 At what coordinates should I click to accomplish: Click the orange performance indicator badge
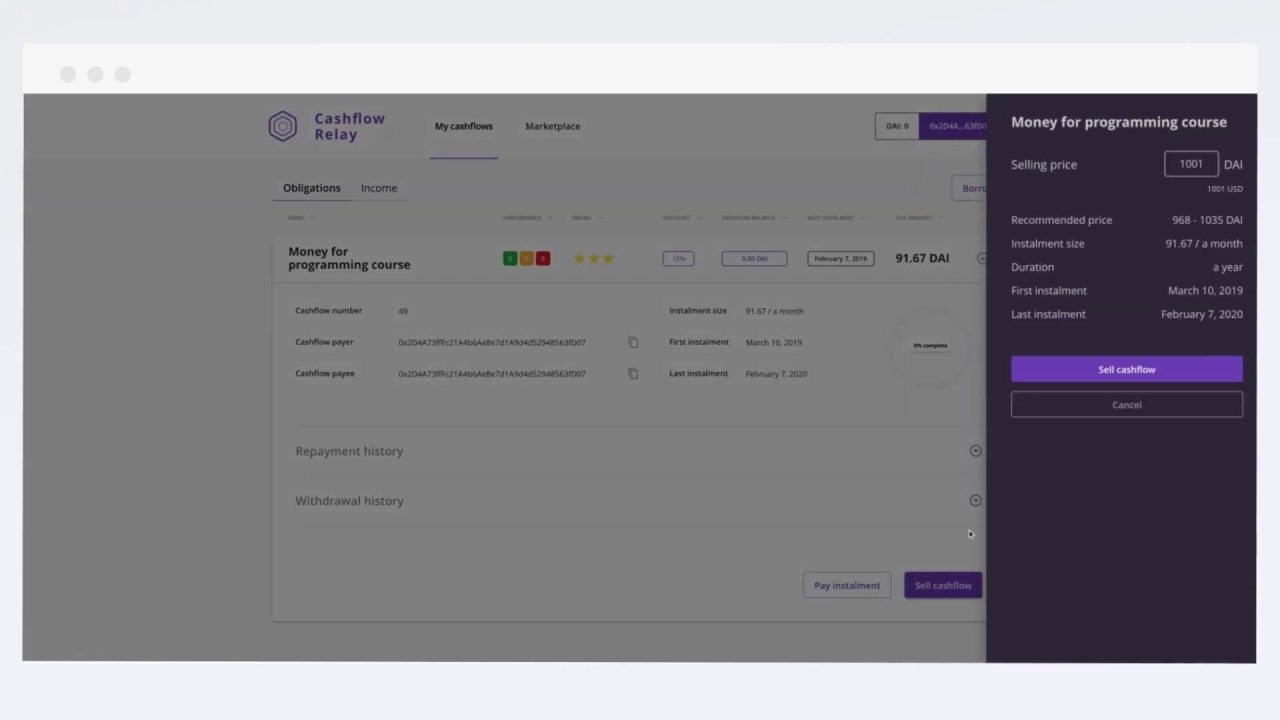click(x=526, y=259)
